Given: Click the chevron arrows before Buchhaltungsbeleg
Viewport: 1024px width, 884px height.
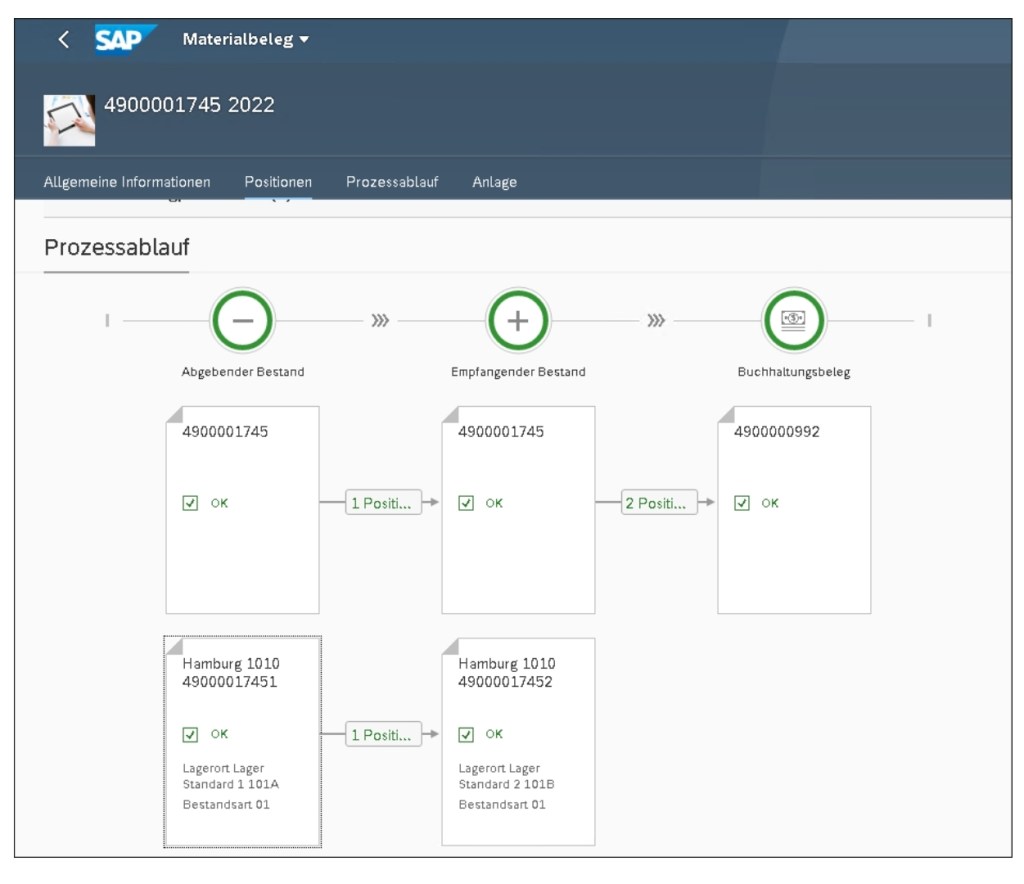Looking at the screenshot, I should [x=656, y=320].
